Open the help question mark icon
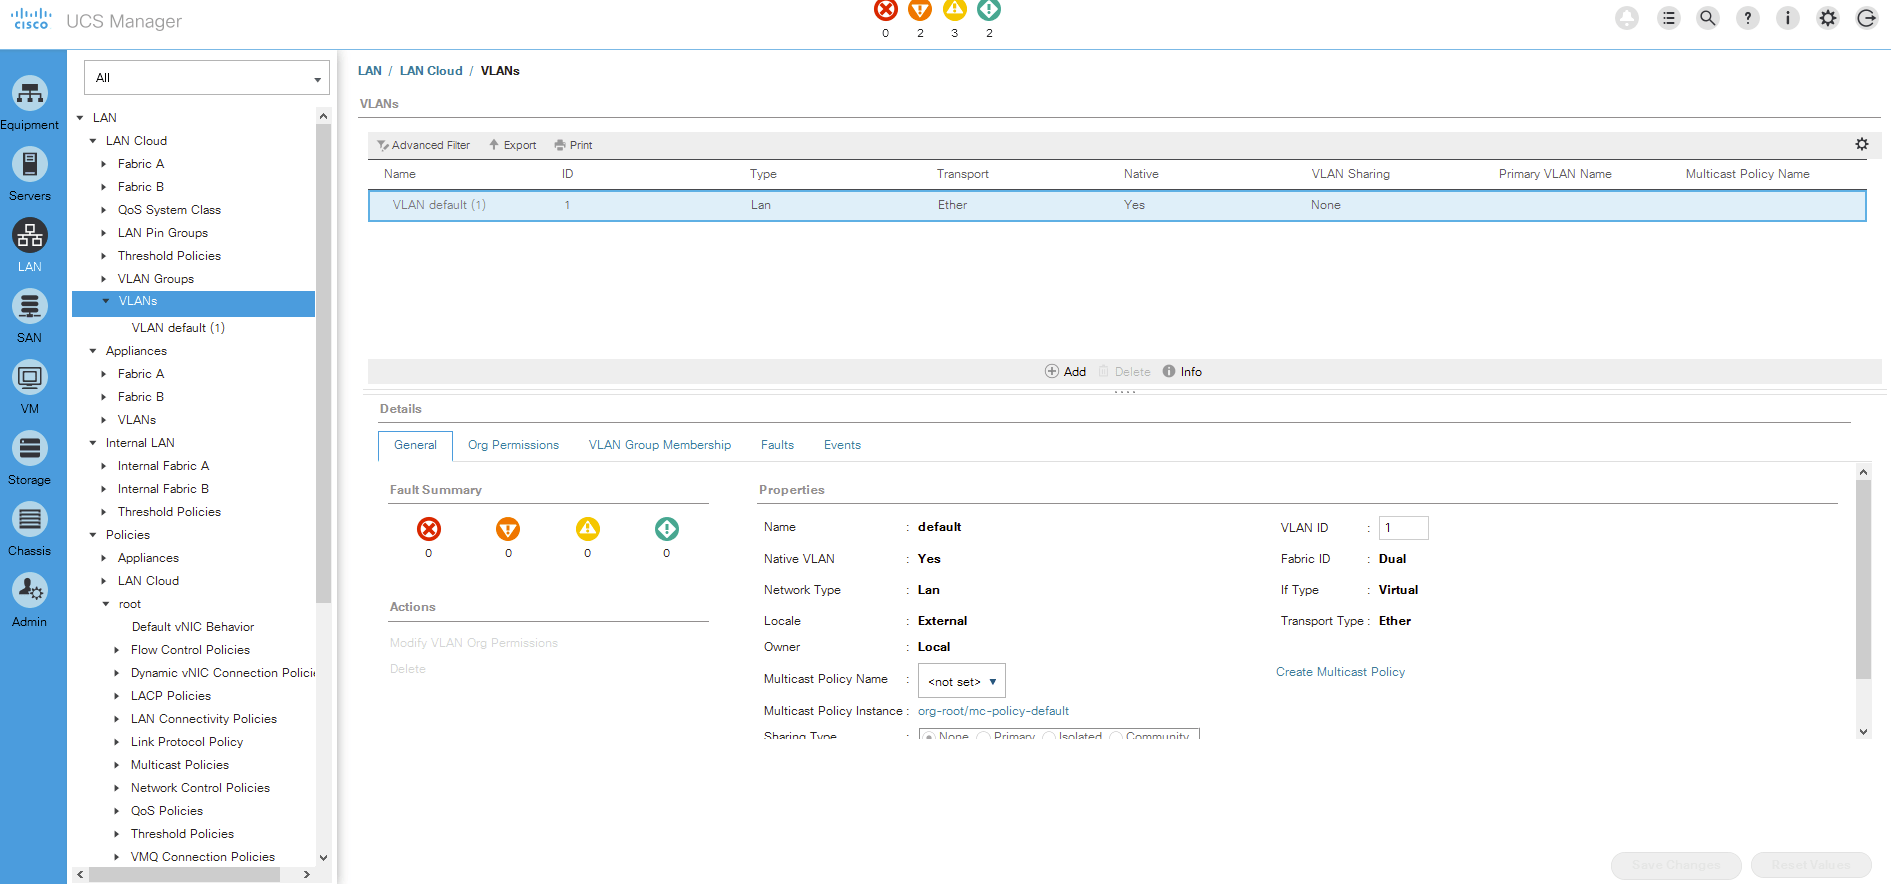 point(1748,18)
